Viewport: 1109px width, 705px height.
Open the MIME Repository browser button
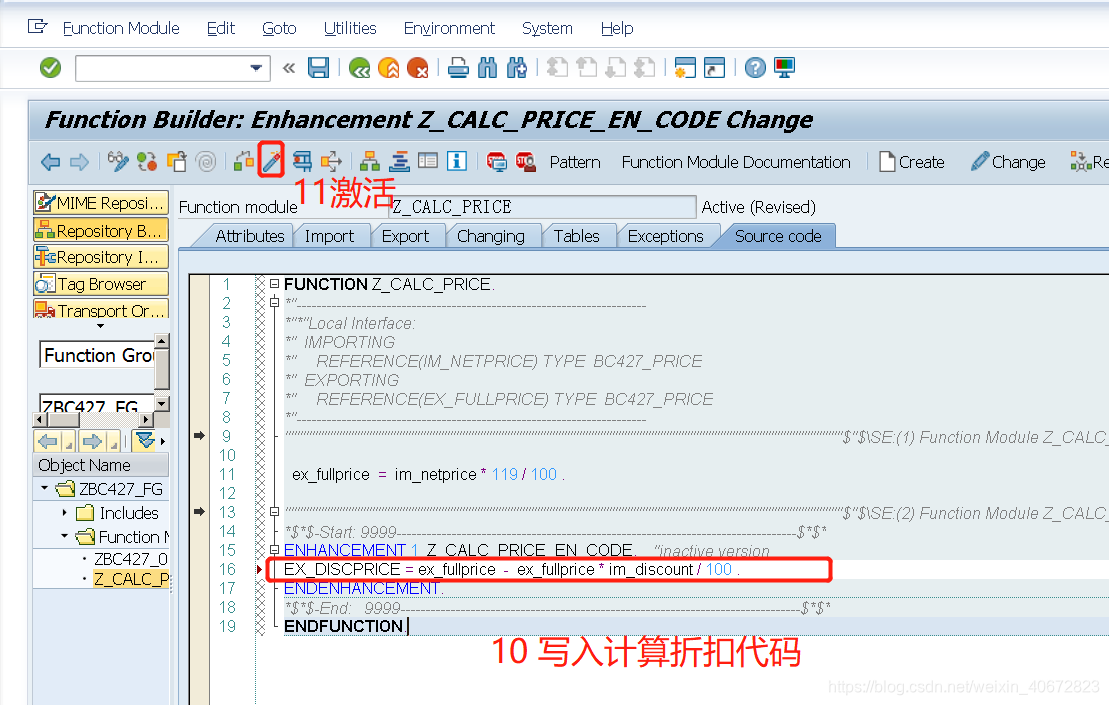[101, 203]
